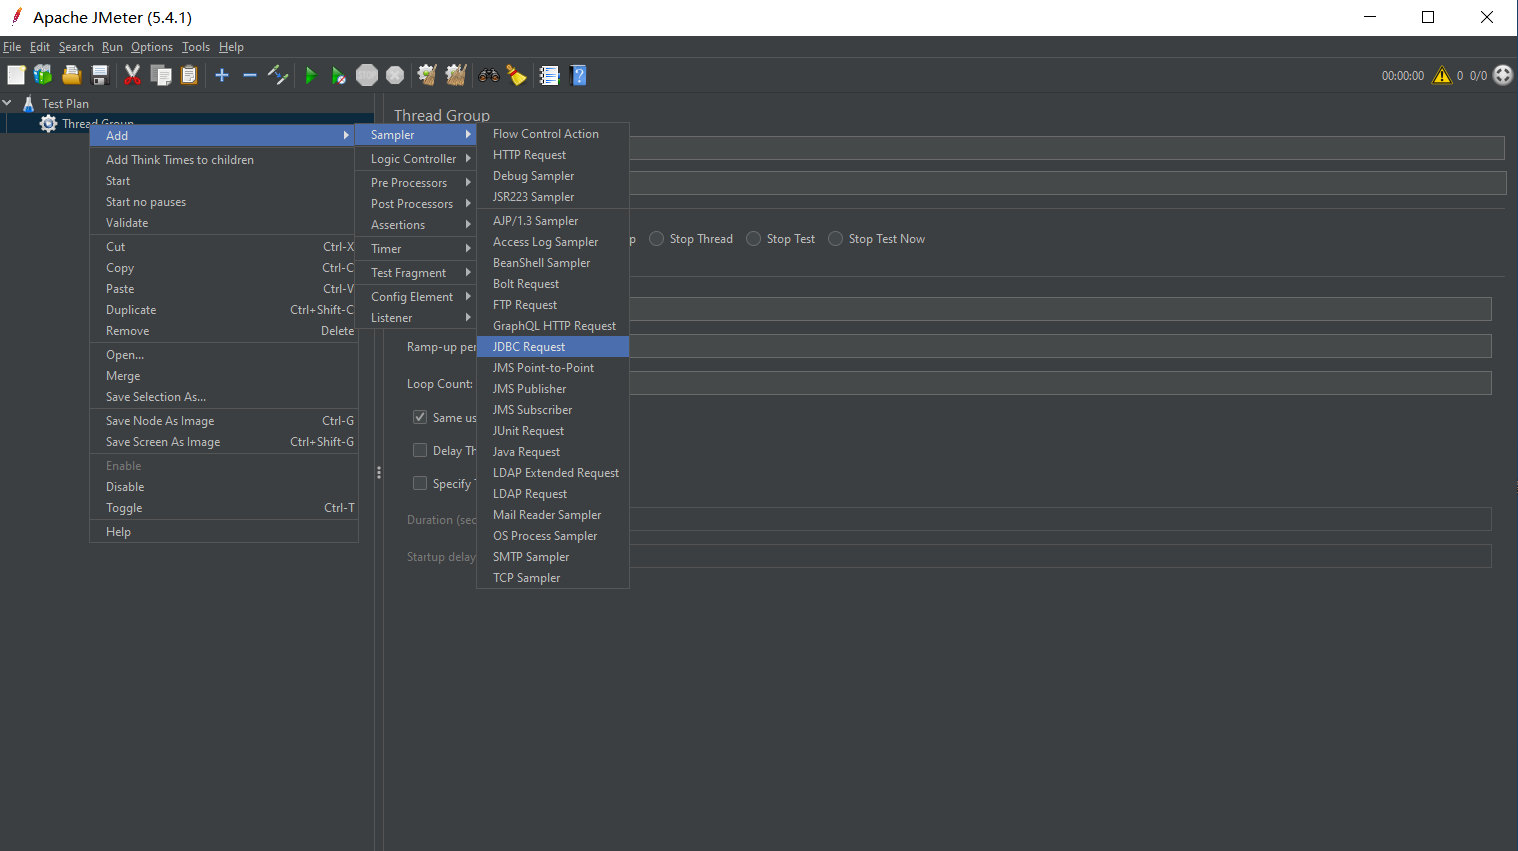Click the remote engines globe icon
This screenshot has width=1518, height=851.
coord(1503,75)
